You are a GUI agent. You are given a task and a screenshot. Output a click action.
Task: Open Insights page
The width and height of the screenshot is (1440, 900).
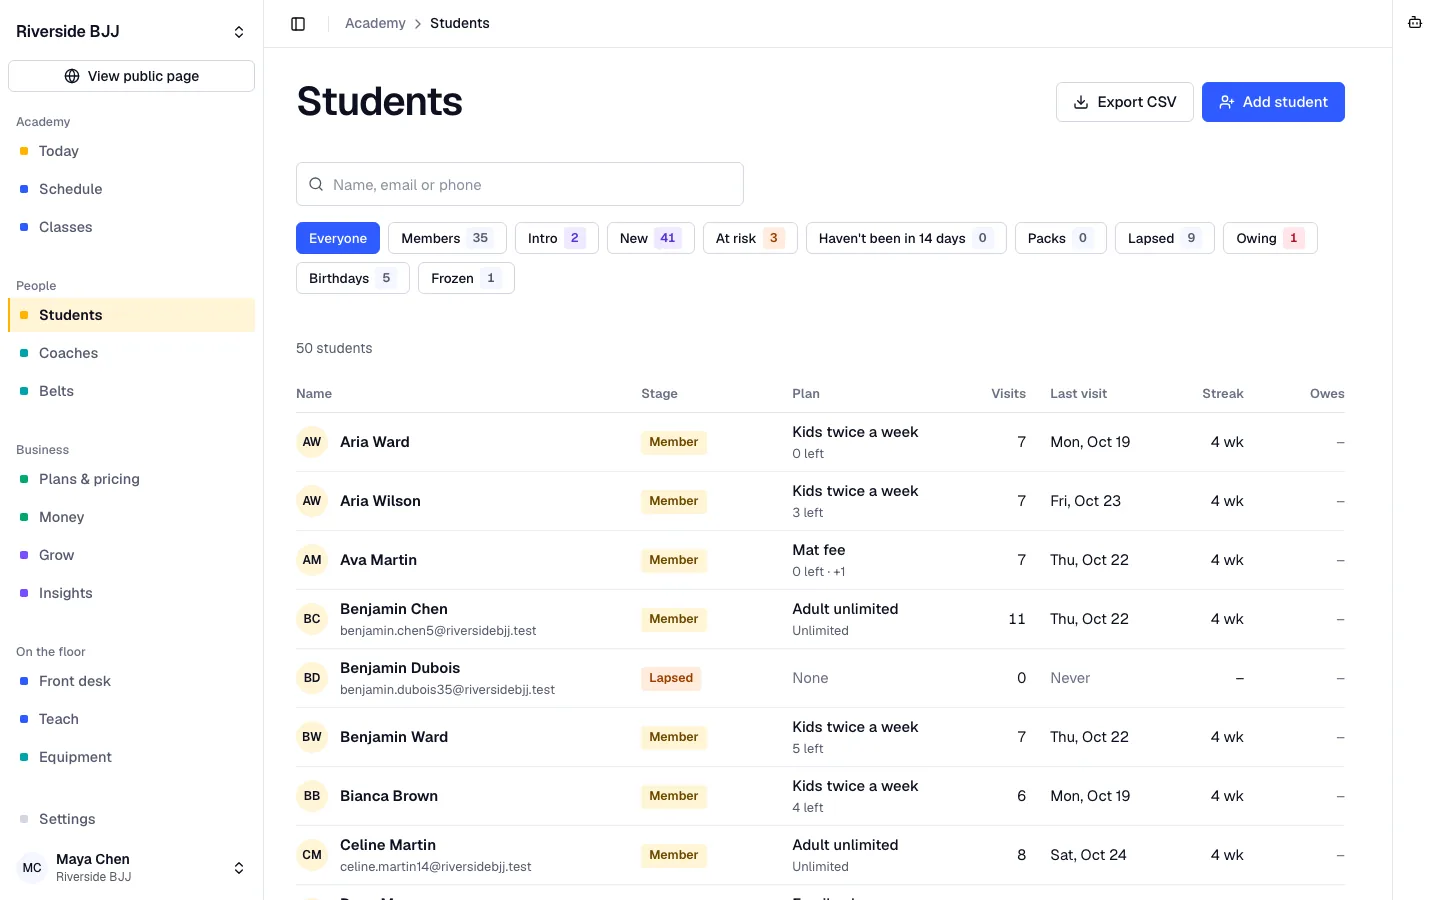tap(131, 593)
